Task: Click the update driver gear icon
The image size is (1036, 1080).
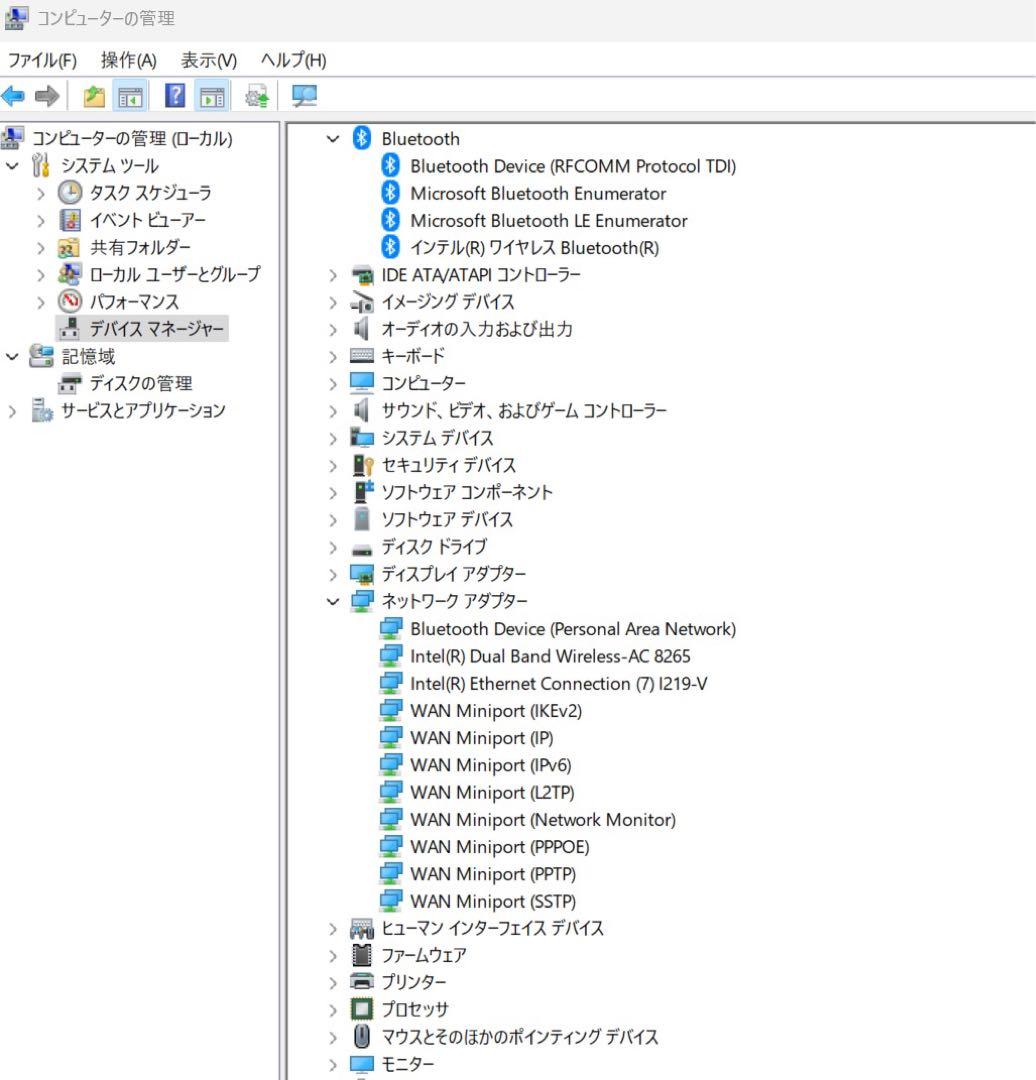Action: coord(253,96)
